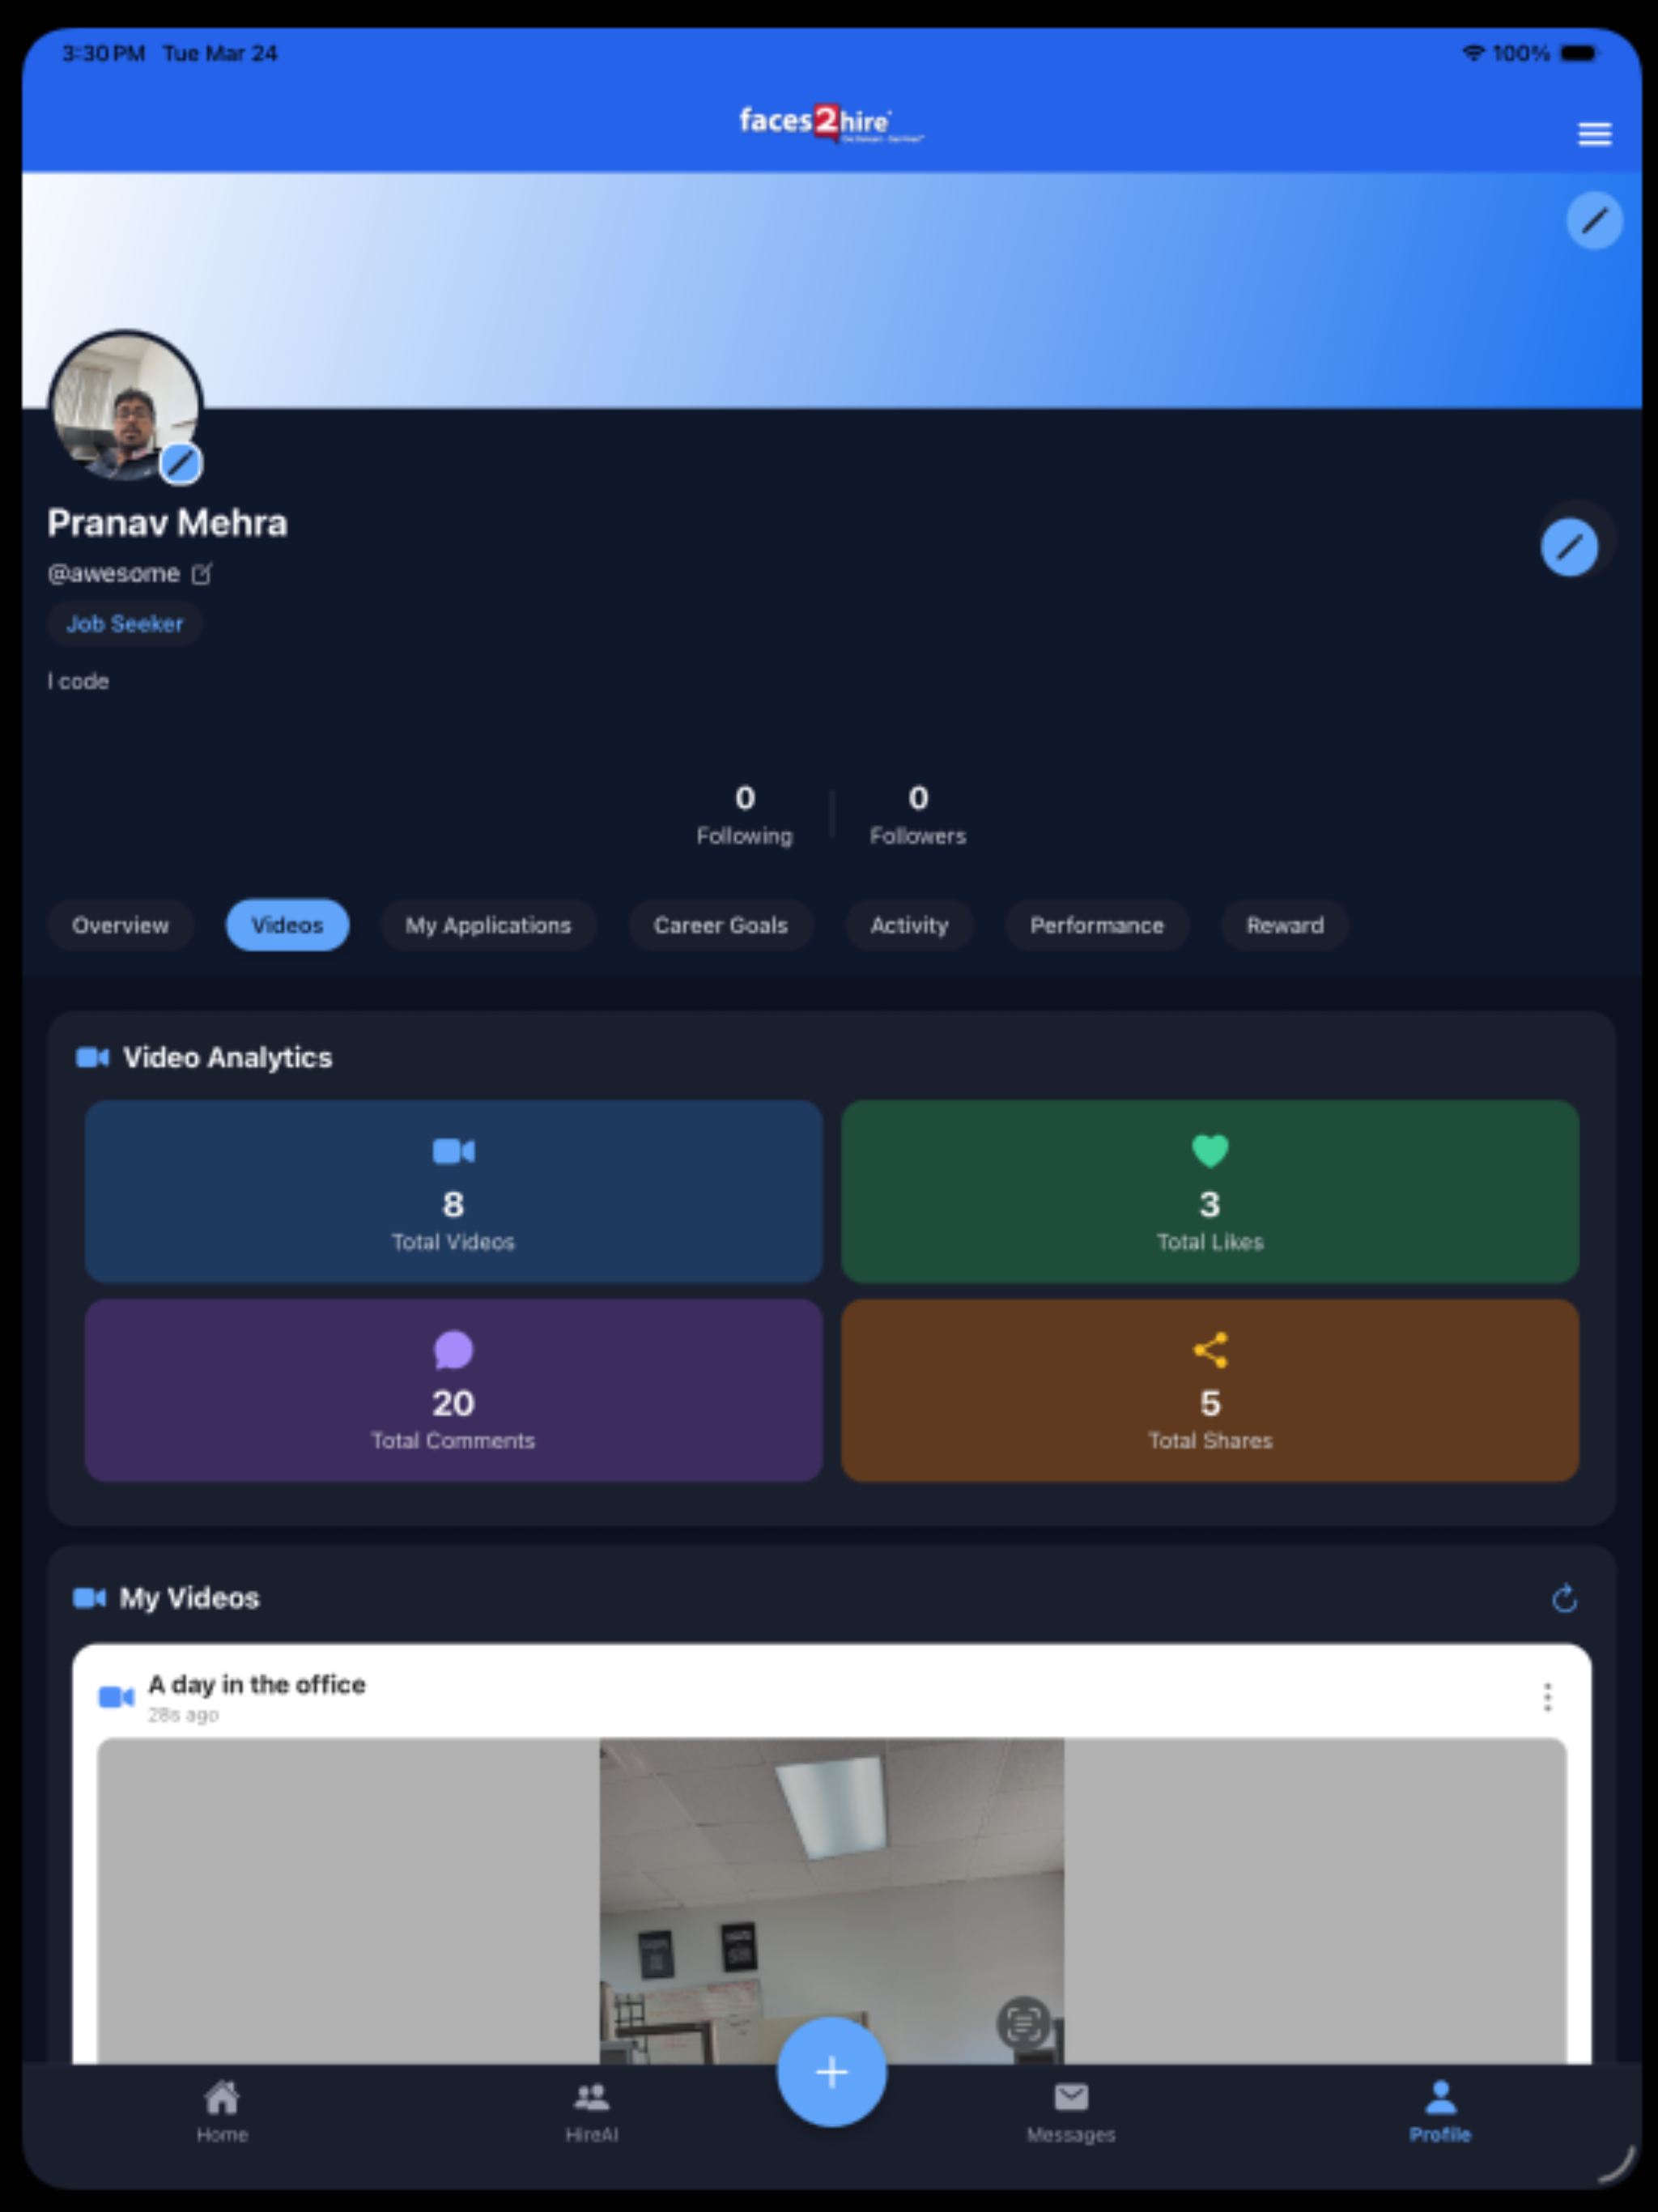Open the Total Shares card

pos(1210,1390)
